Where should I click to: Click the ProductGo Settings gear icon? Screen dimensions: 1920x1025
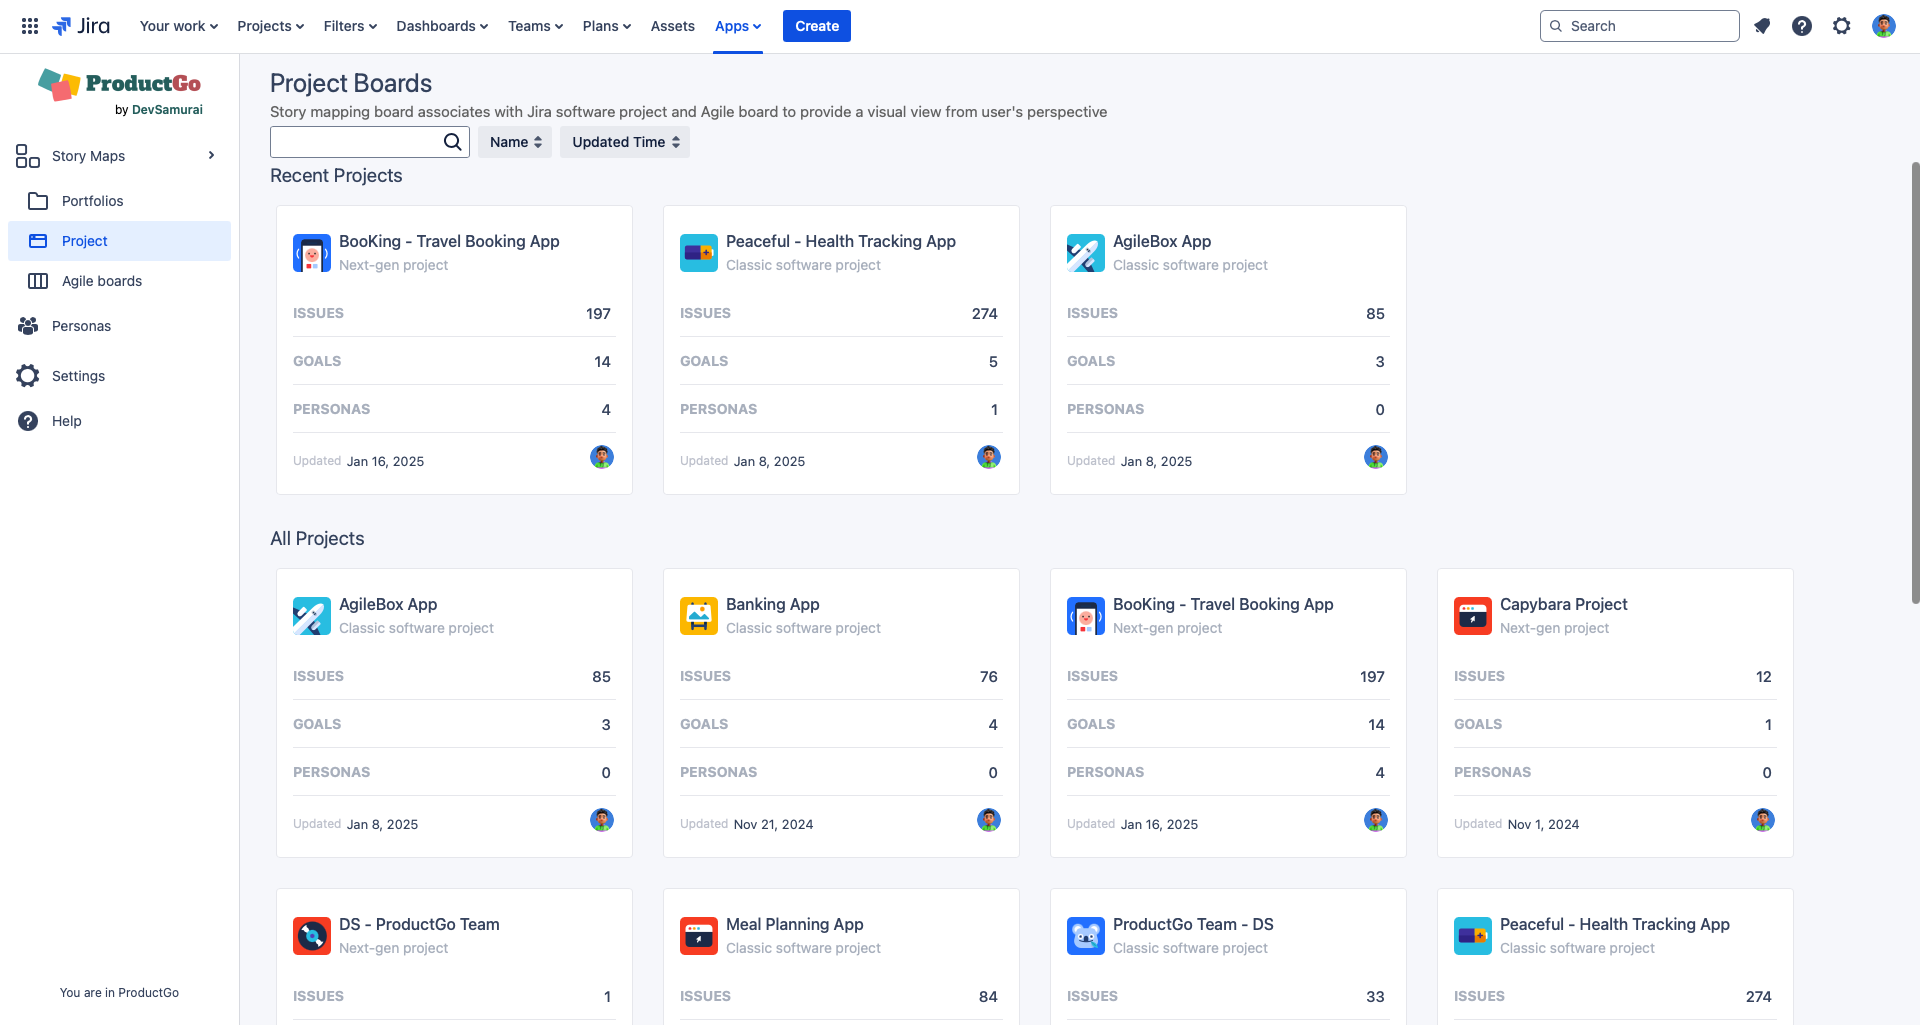point(28,376)
